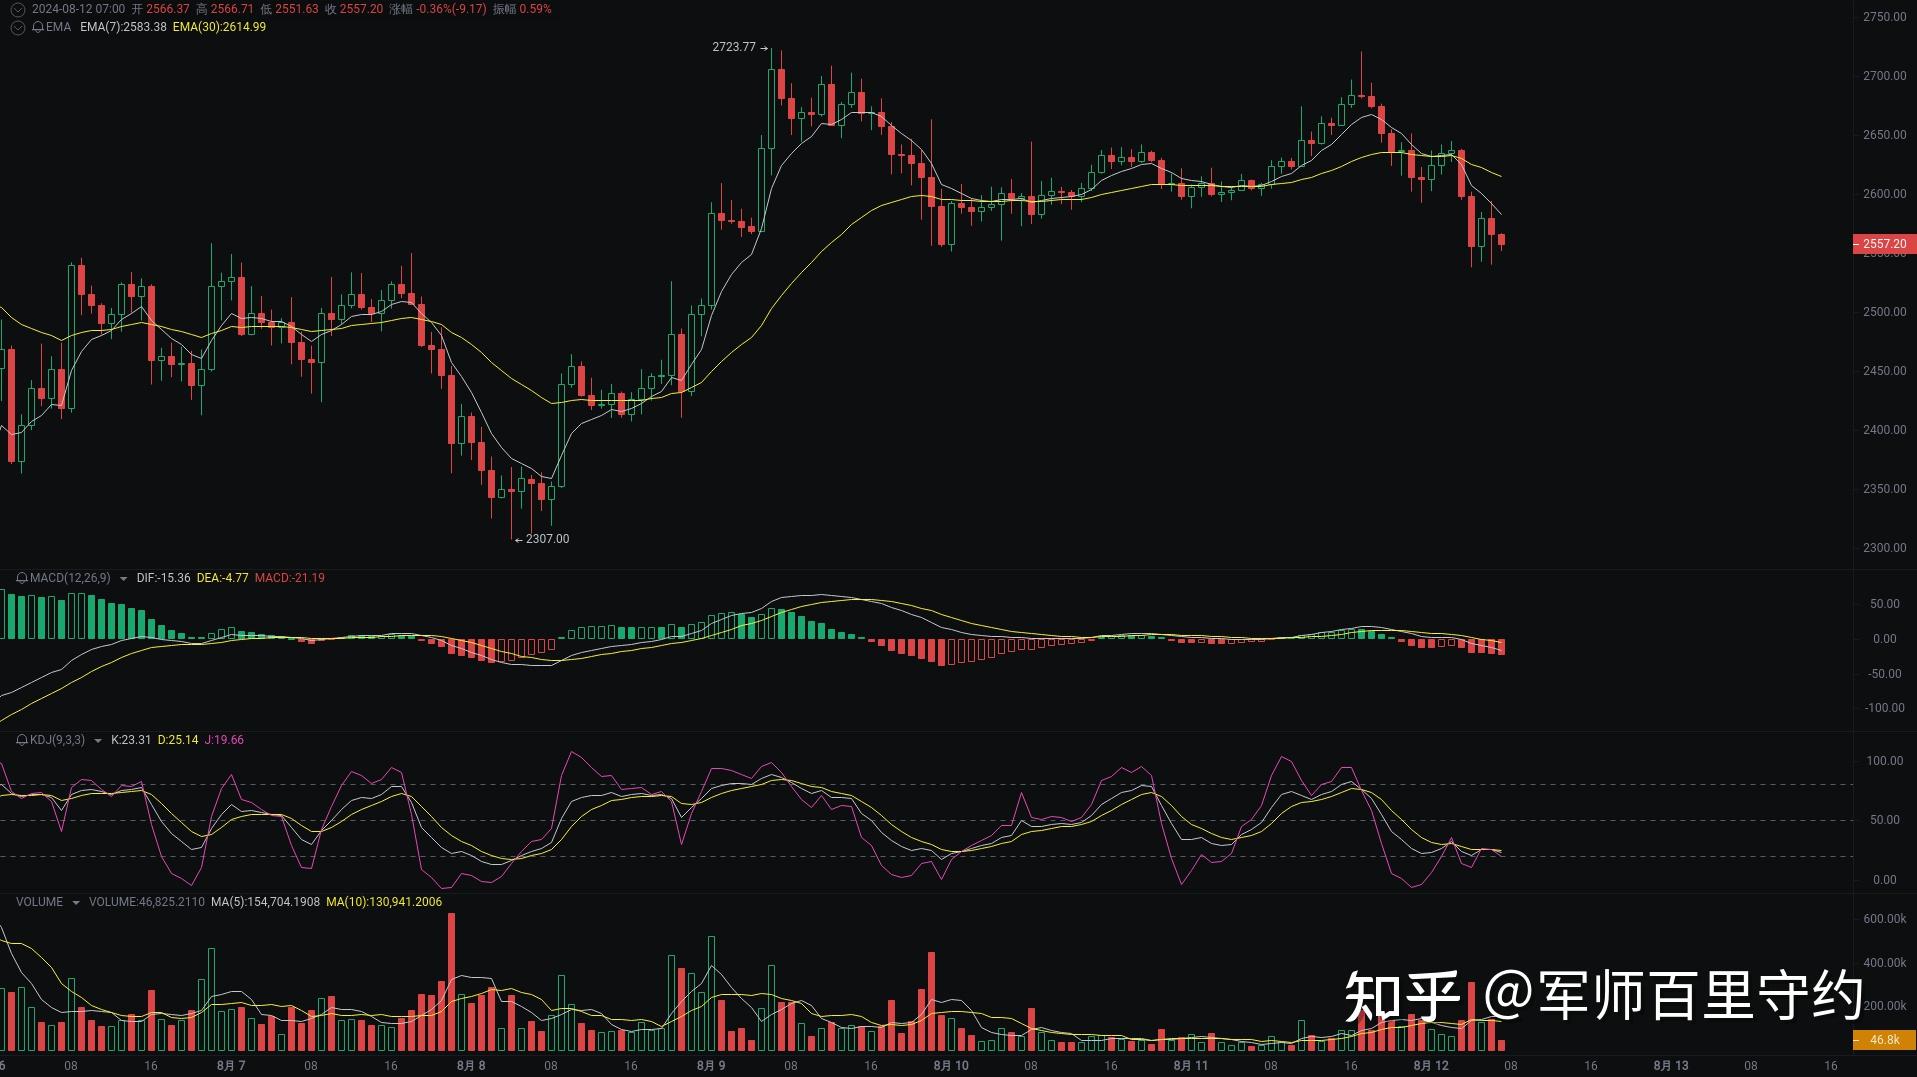
Task: Click the DIF:-15.36 reading
Action: coord(163,578)
